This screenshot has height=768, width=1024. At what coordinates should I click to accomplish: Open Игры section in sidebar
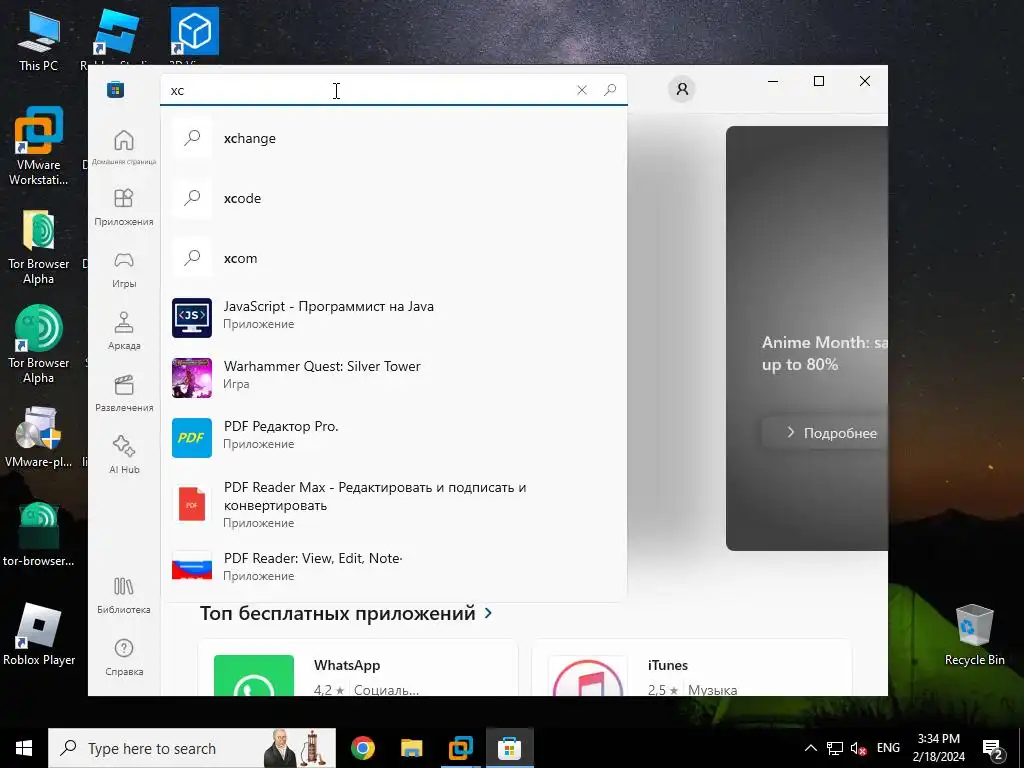tap(124, 270)
